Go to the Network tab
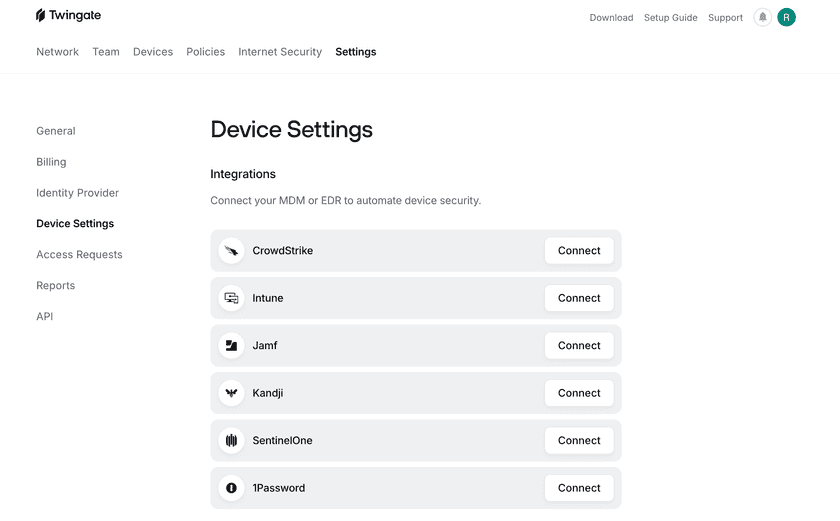 coord(57,52)
